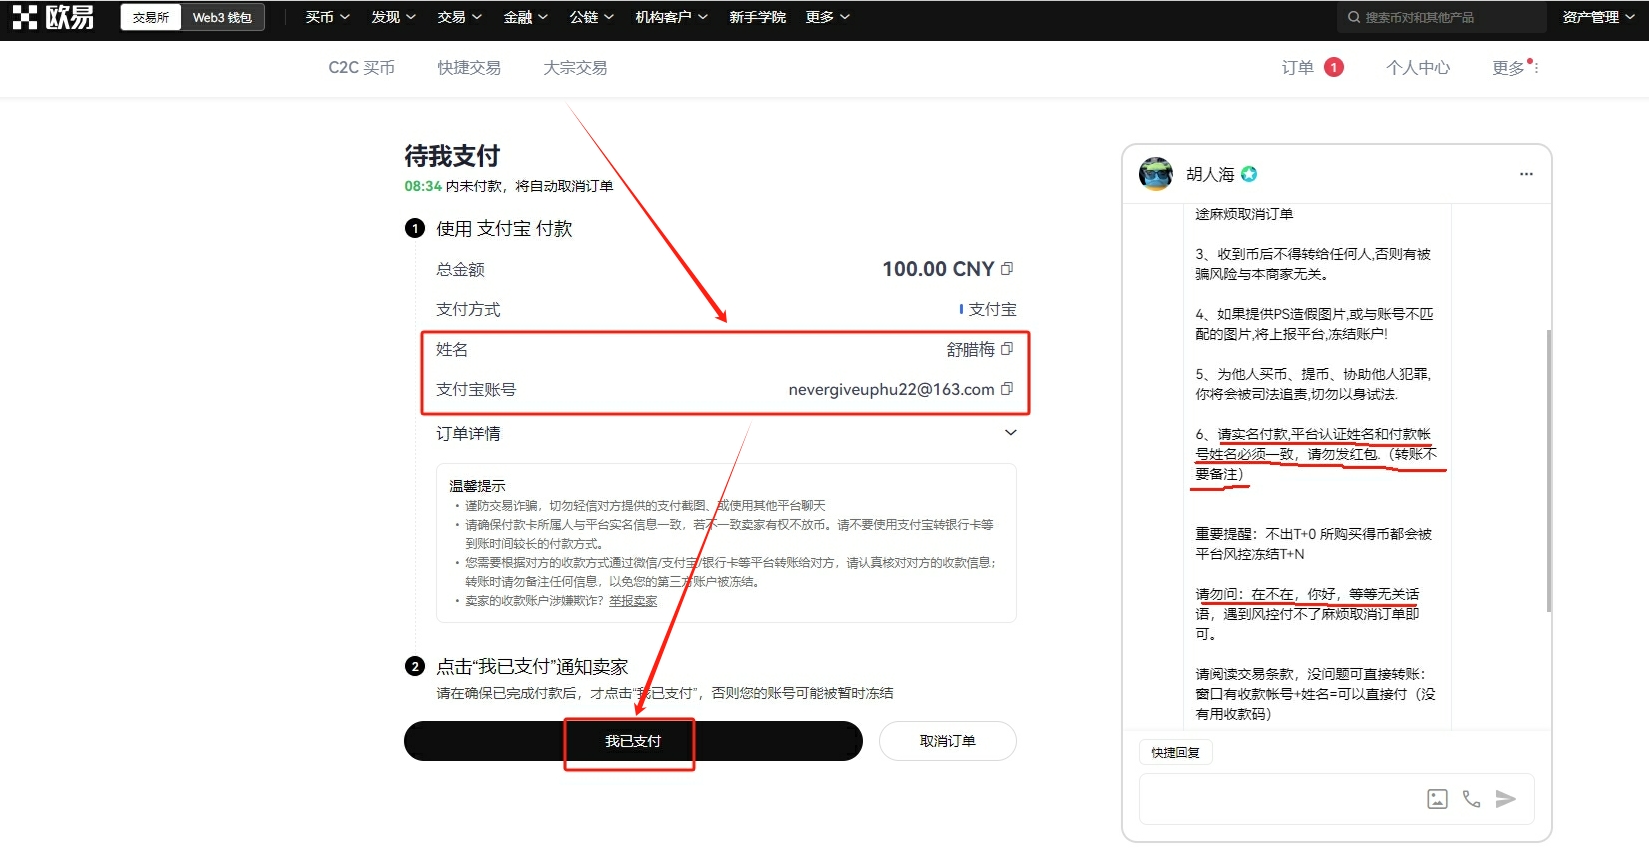The width and height of the screenshot is (1649, 848).
Task: Click the search magnifier icon
Action: (x=1354, y=17)
